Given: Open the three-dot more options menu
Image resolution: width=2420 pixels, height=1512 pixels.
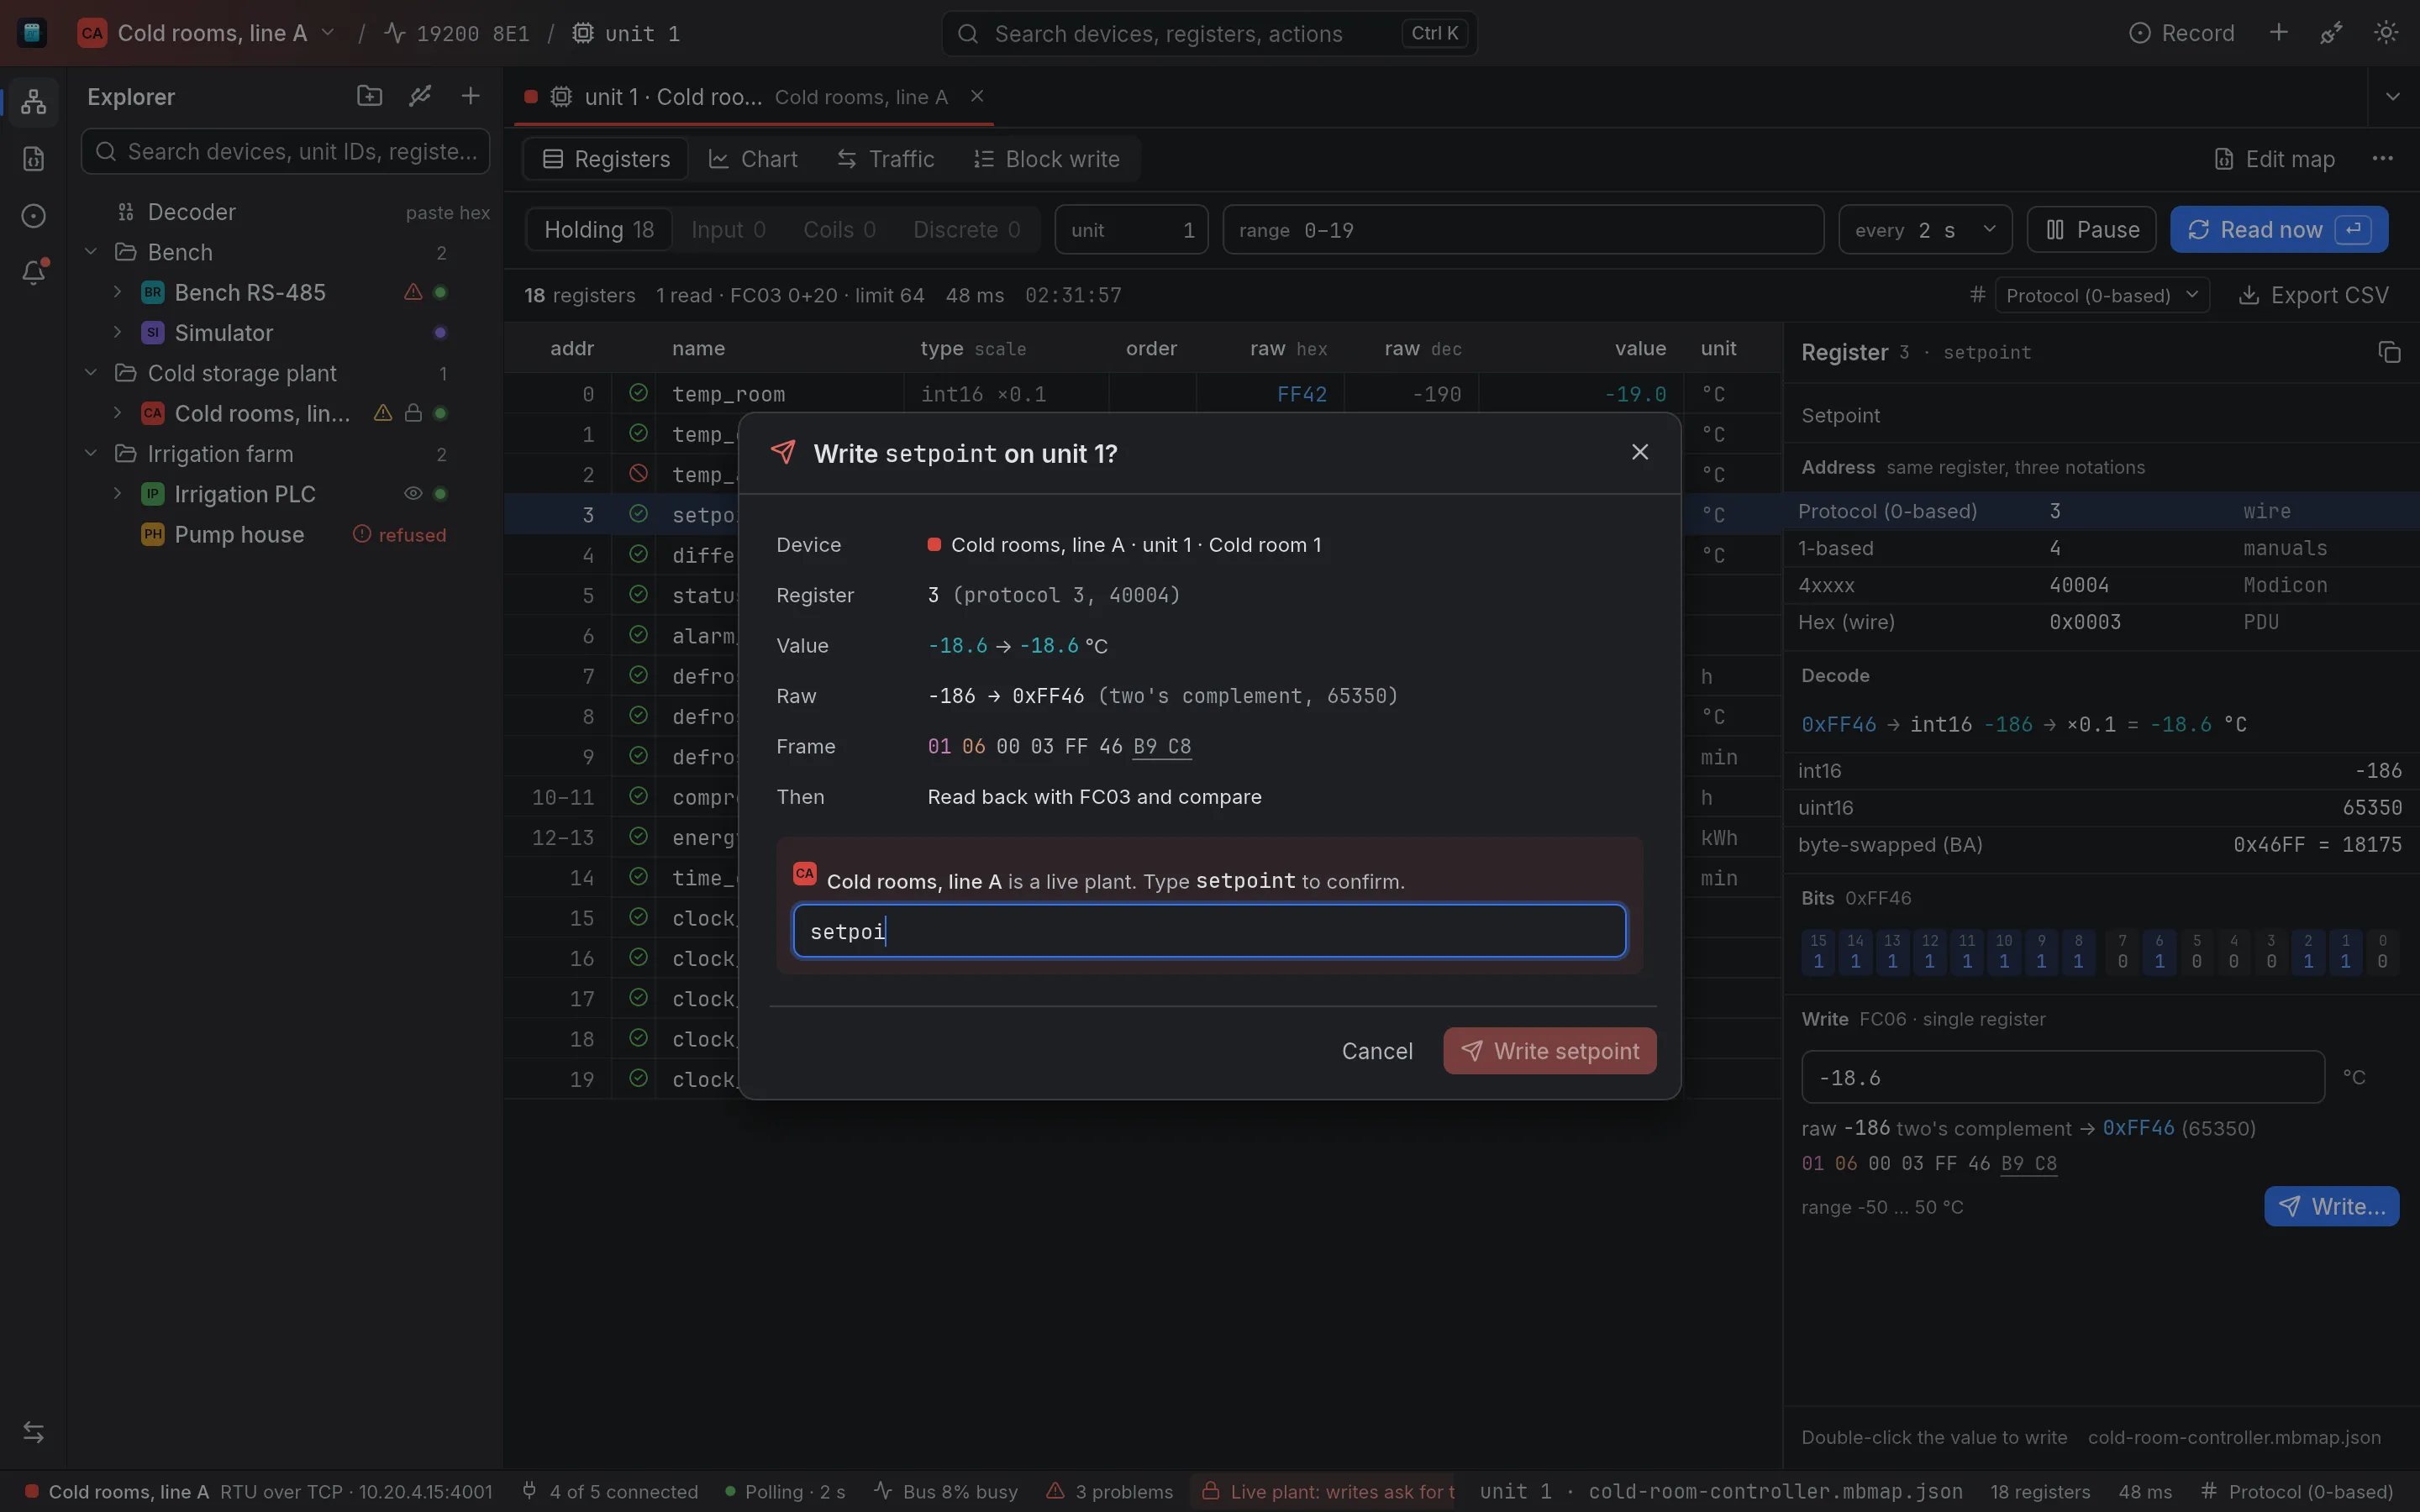Looking at the screenshot, I should click(2382, 159).
